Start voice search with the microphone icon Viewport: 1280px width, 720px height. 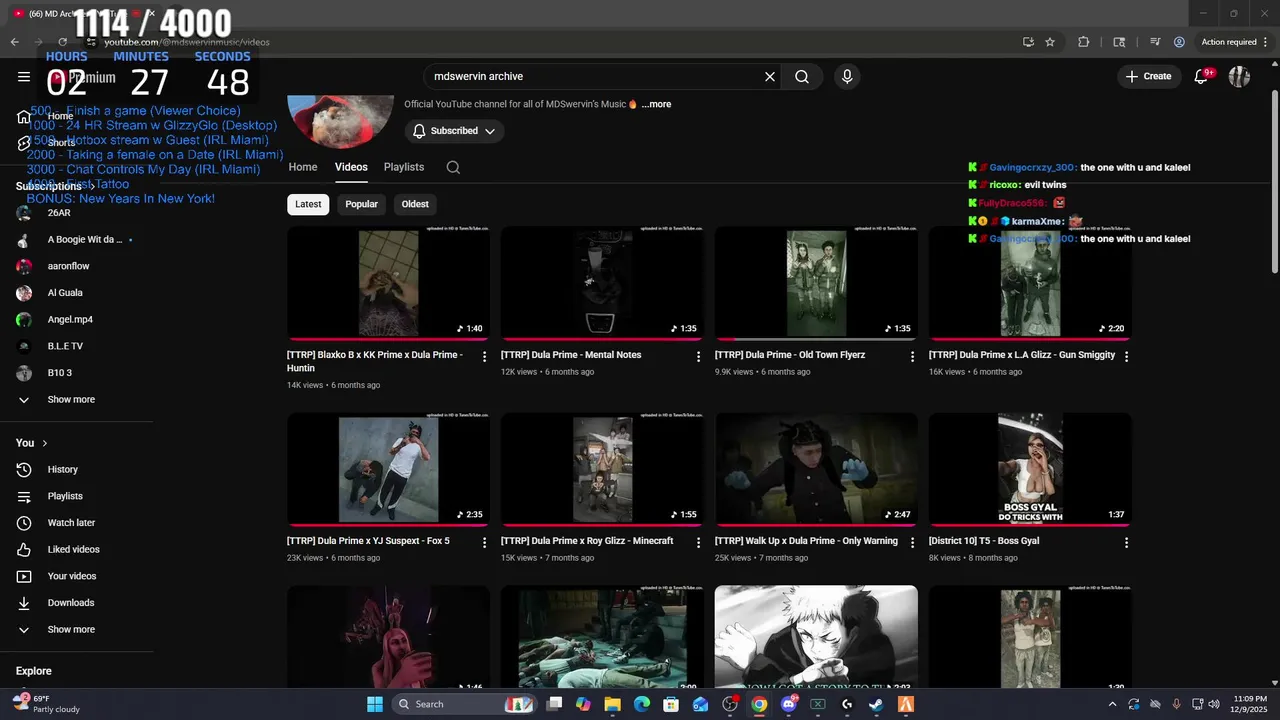point(847,76)
